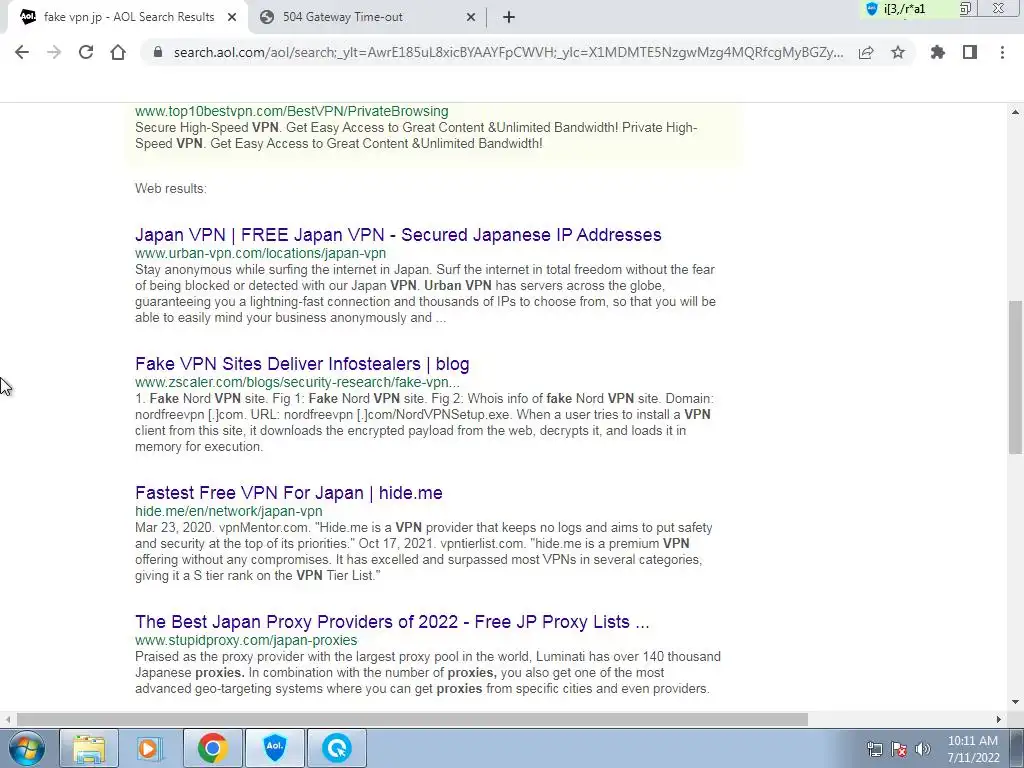The height and width of the screenshot is (768, 1024).
Task: Open a new browser tab
Action: click(509, 17)
